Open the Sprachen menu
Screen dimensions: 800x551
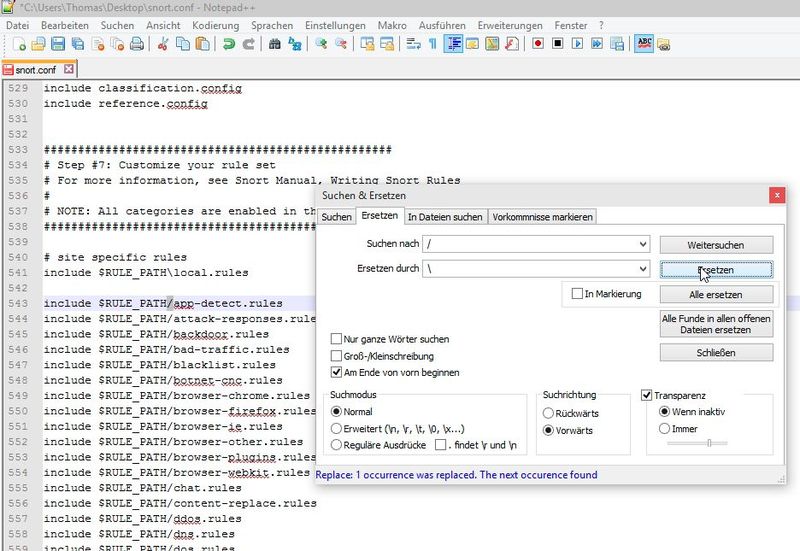[272, 26]
